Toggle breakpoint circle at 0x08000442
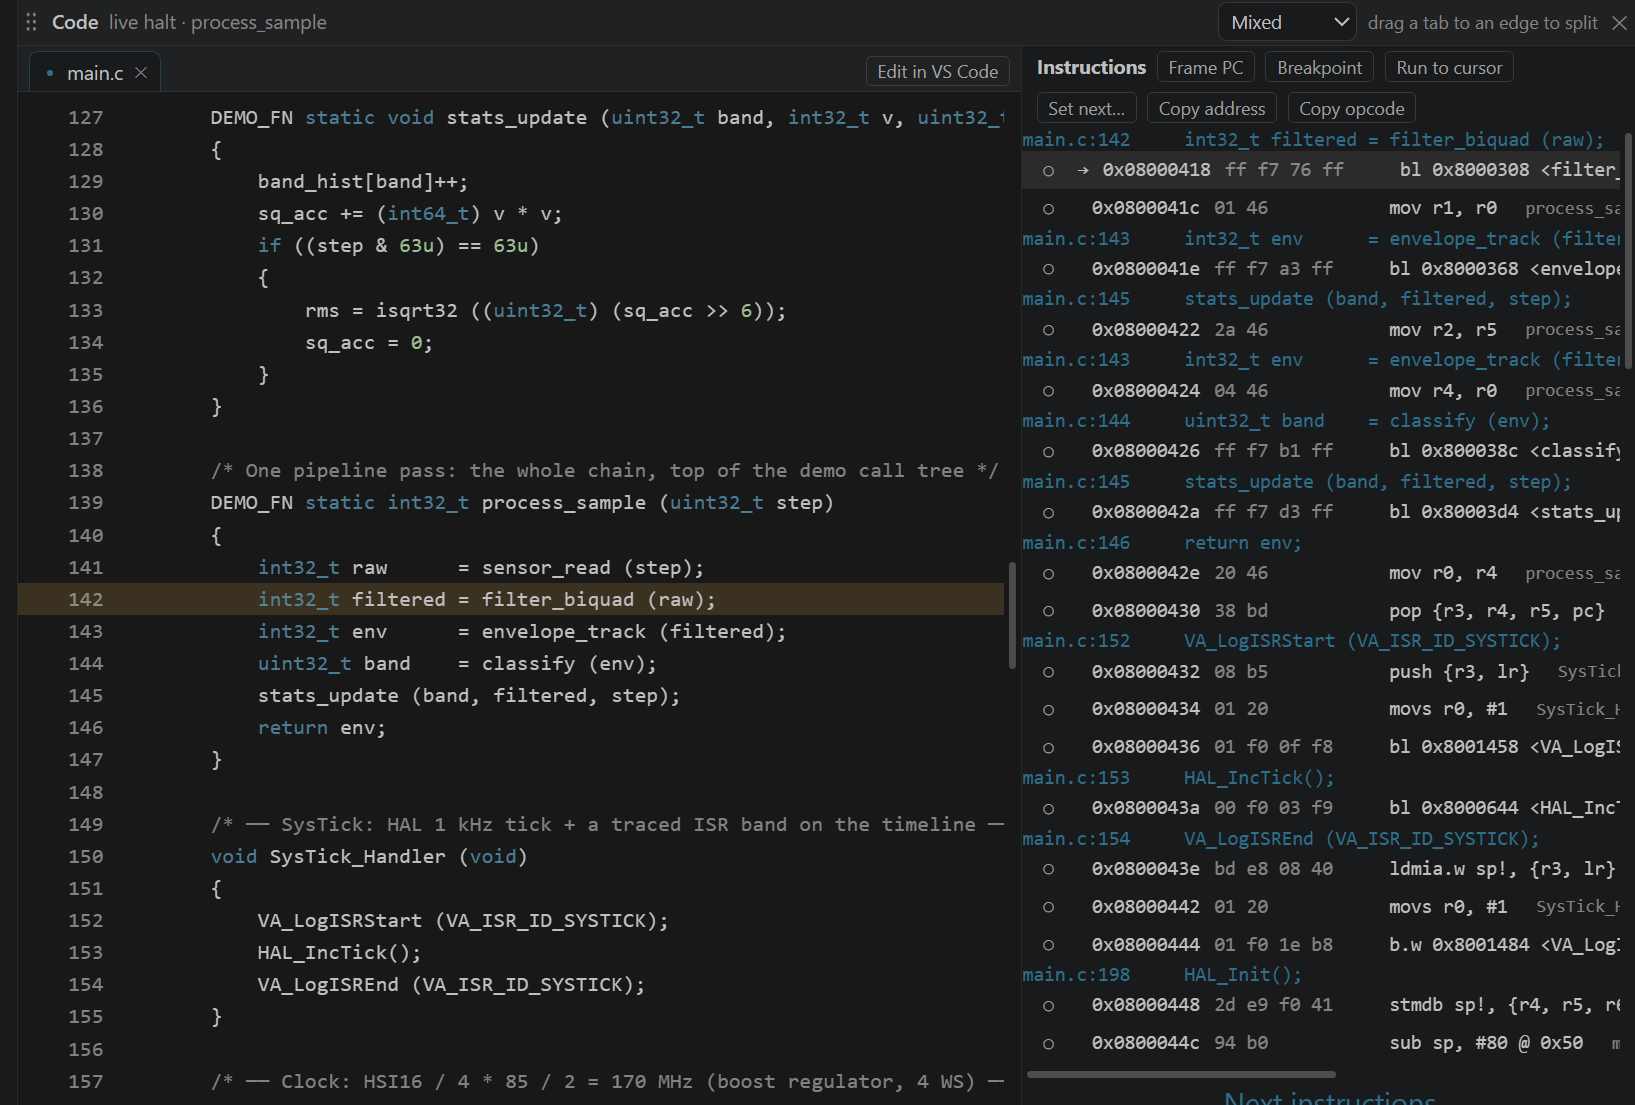This screenshot has width=1635, height=1105. pyautogui.click(x=1048, y=907)
